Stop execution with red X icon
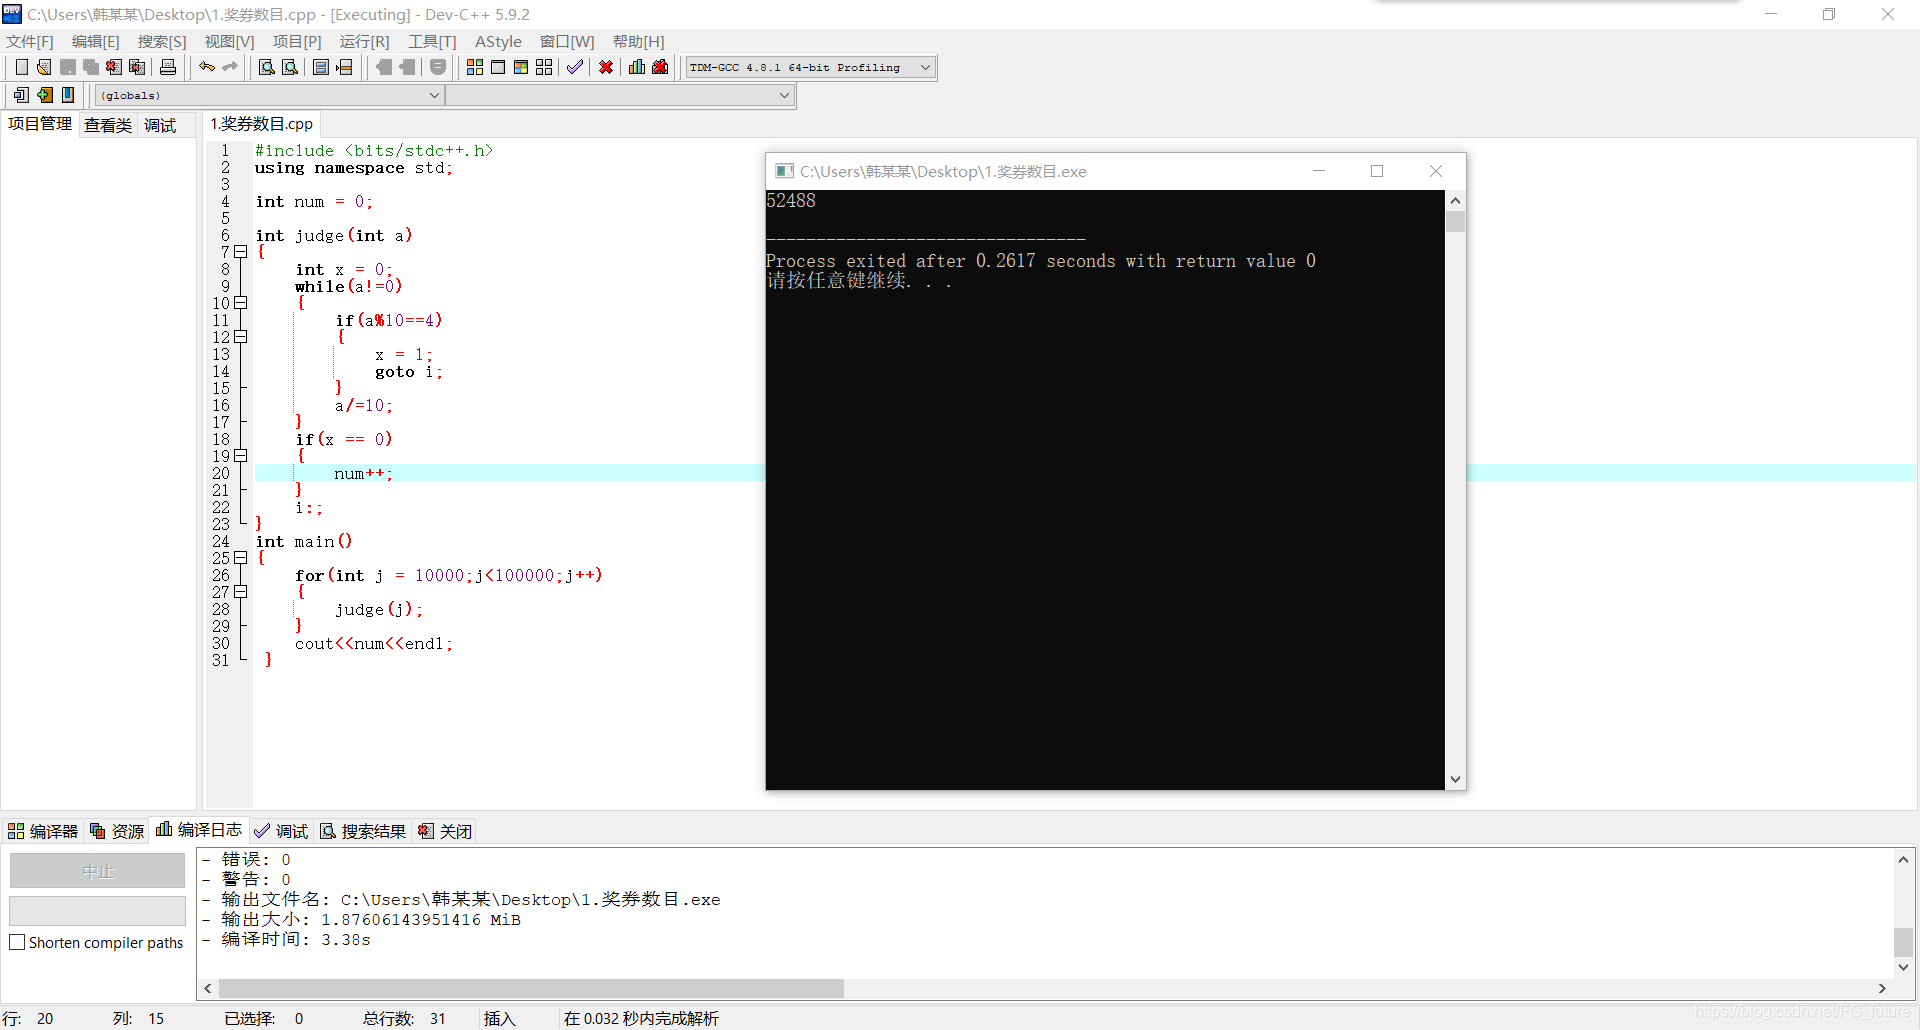Screen dimensions: 1920x1030 606,67
